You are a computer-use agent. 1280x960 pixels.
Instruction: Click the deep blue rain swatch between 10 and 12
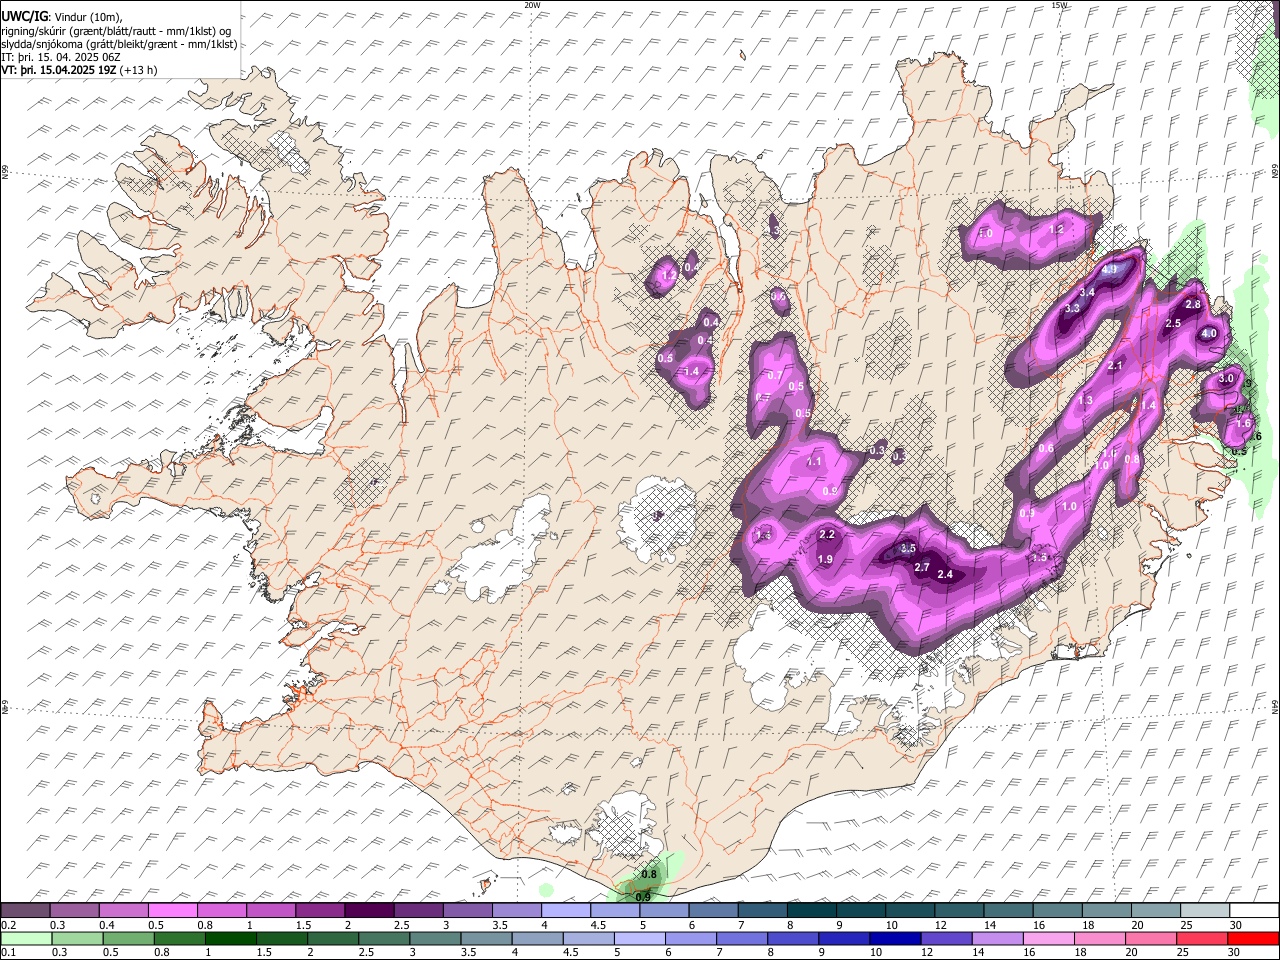[x=893, y=938]
